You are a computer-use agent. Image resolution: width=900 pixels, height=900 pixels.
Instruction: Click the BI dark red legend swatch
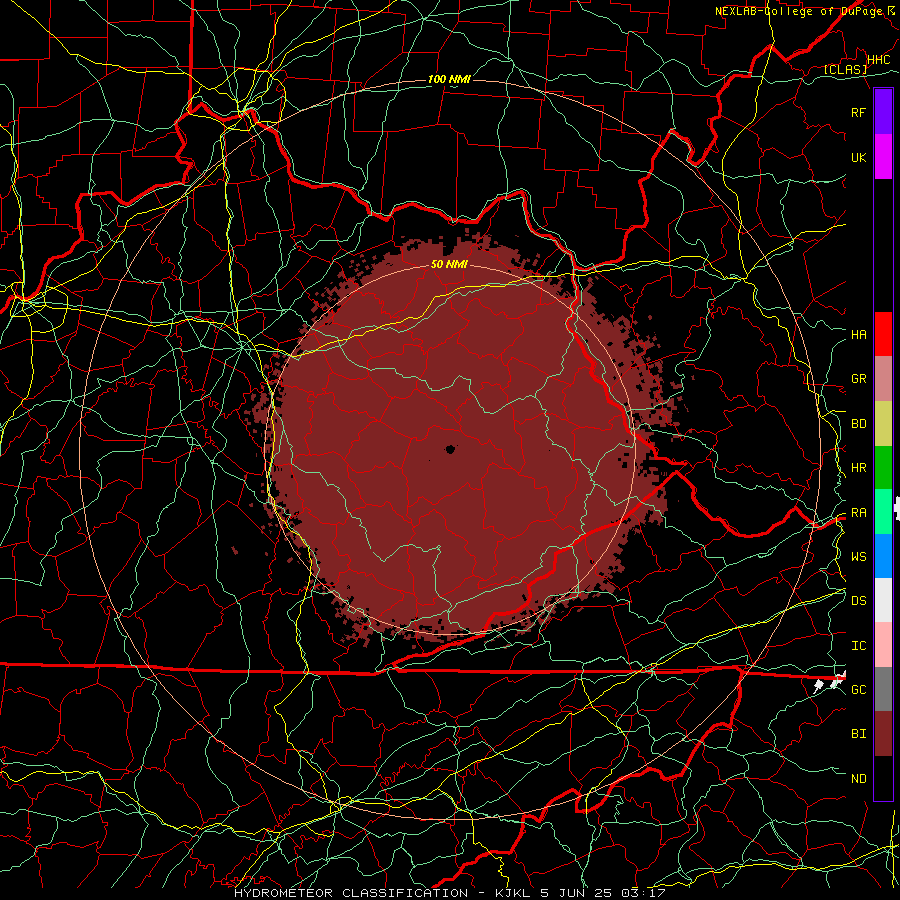coord(883,734)
